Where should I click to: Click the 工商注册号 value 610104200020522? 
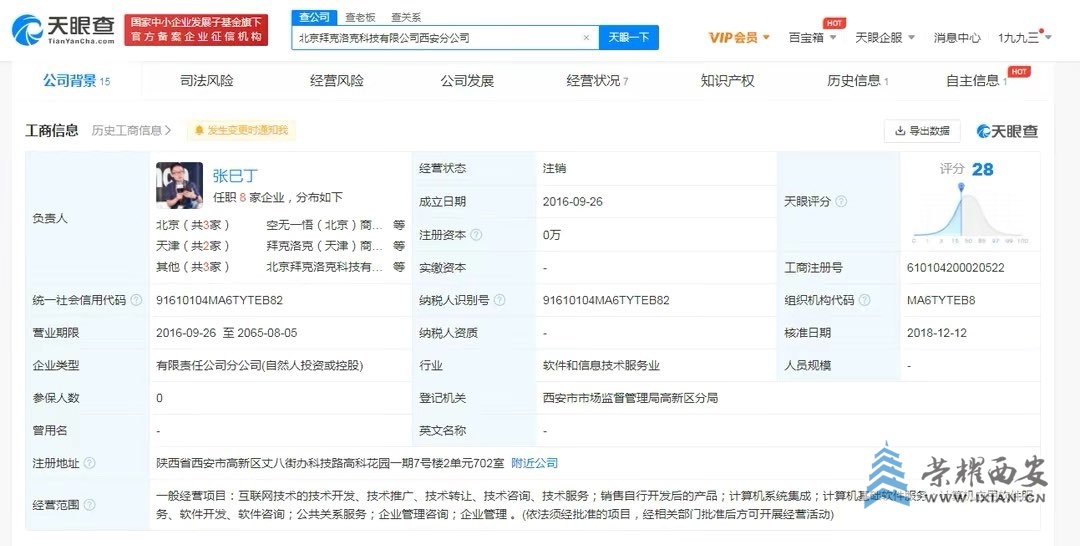tap(955, 267)
